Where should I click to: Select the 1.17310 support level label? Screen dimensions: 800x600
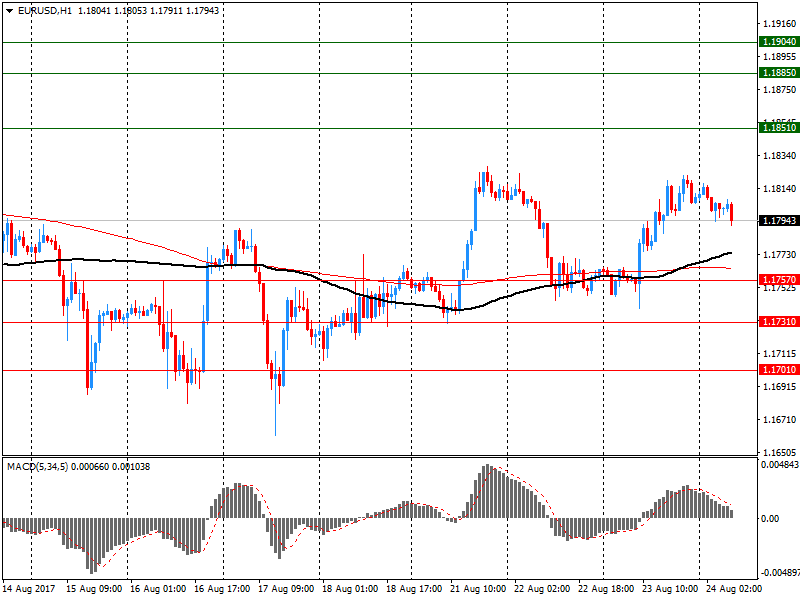pos(779,322)
